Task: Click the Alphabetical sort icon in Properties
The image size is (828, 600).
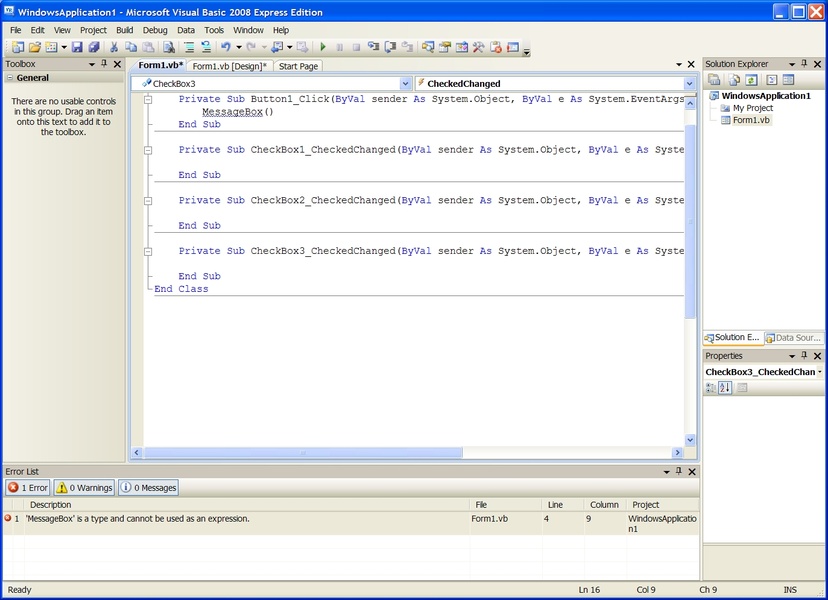Action: pos(726,388)
